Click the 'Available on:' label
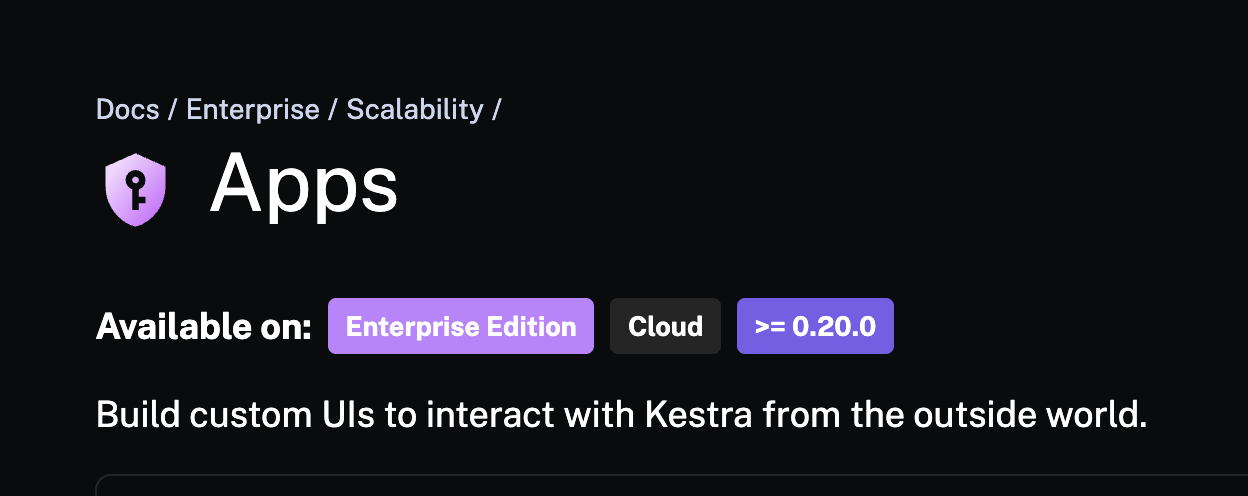 pyautogui.click(x=204, y=326)
